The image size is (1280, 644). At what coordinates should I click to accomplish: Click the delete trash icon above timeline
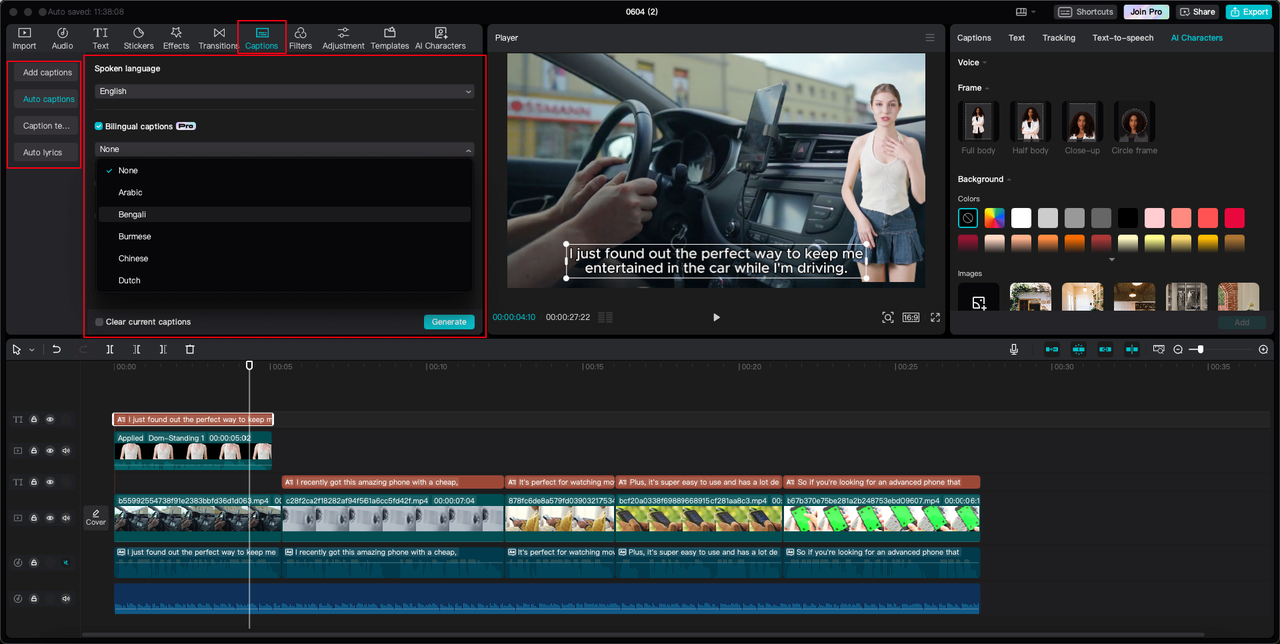pyautogui.click(x=190, y=349)
